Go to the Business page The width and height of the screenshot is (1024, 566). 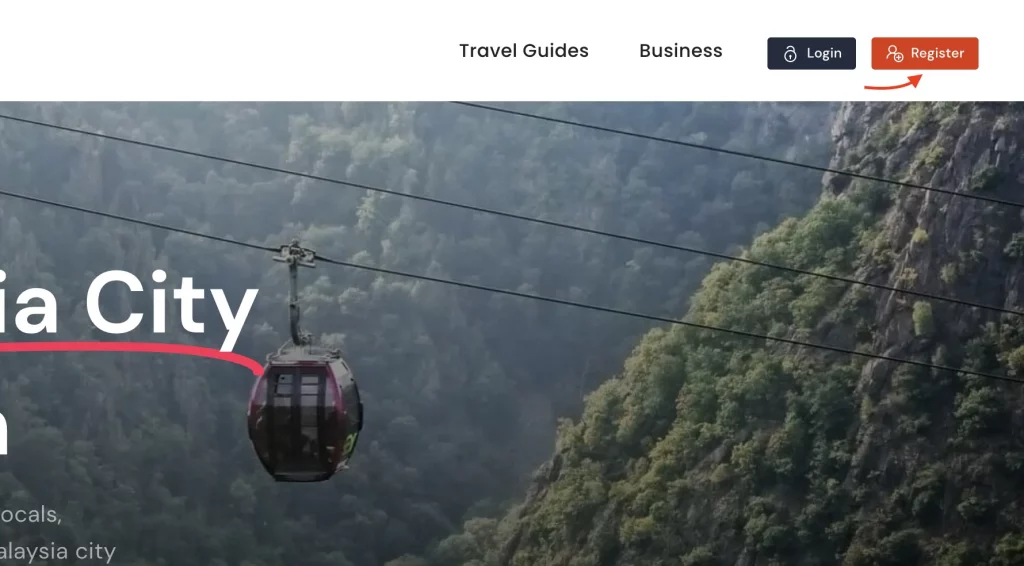[680, 51]
